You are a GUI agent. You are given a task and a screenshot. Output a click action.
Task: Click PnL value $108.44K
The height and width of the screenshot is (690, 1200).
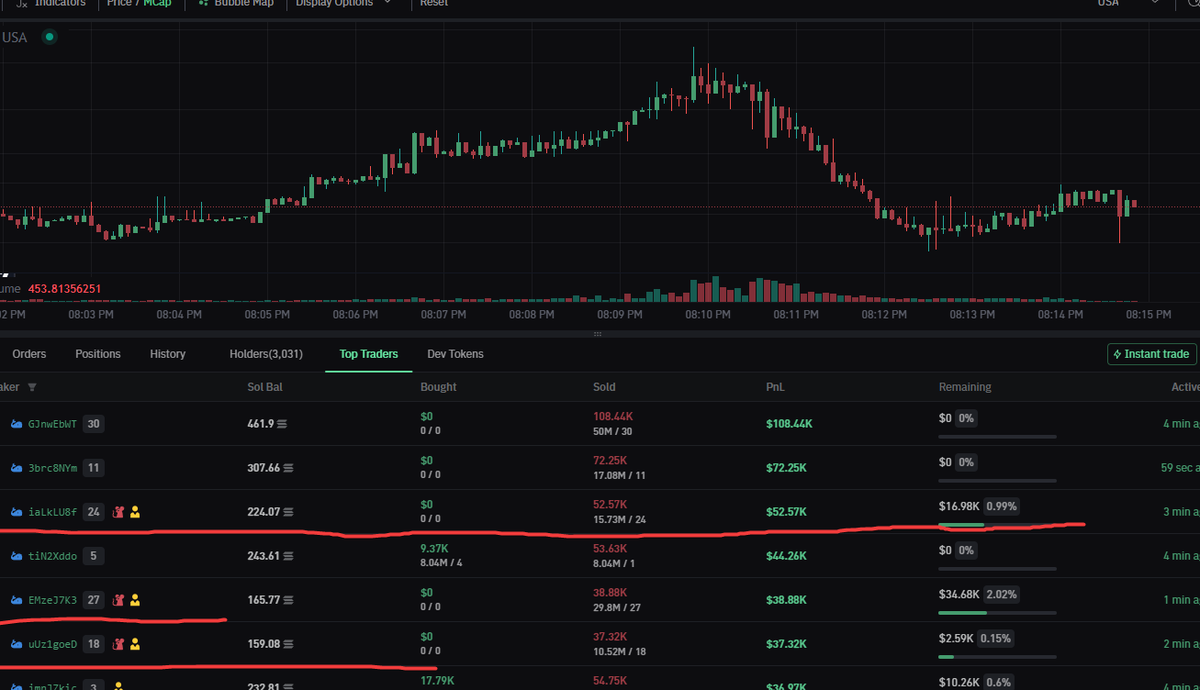point(789,424)
